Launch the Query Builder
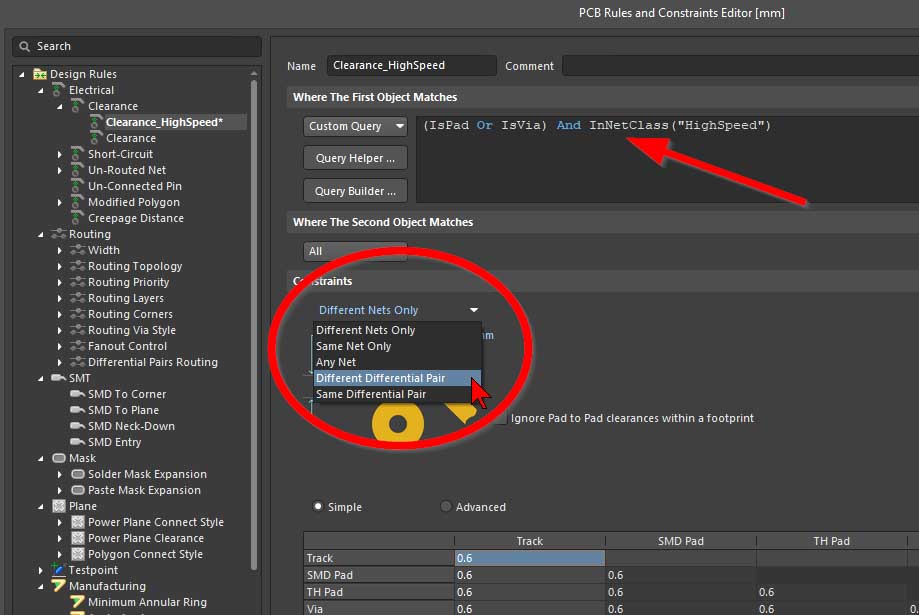The image size is (919, 615). click(355, 190)
